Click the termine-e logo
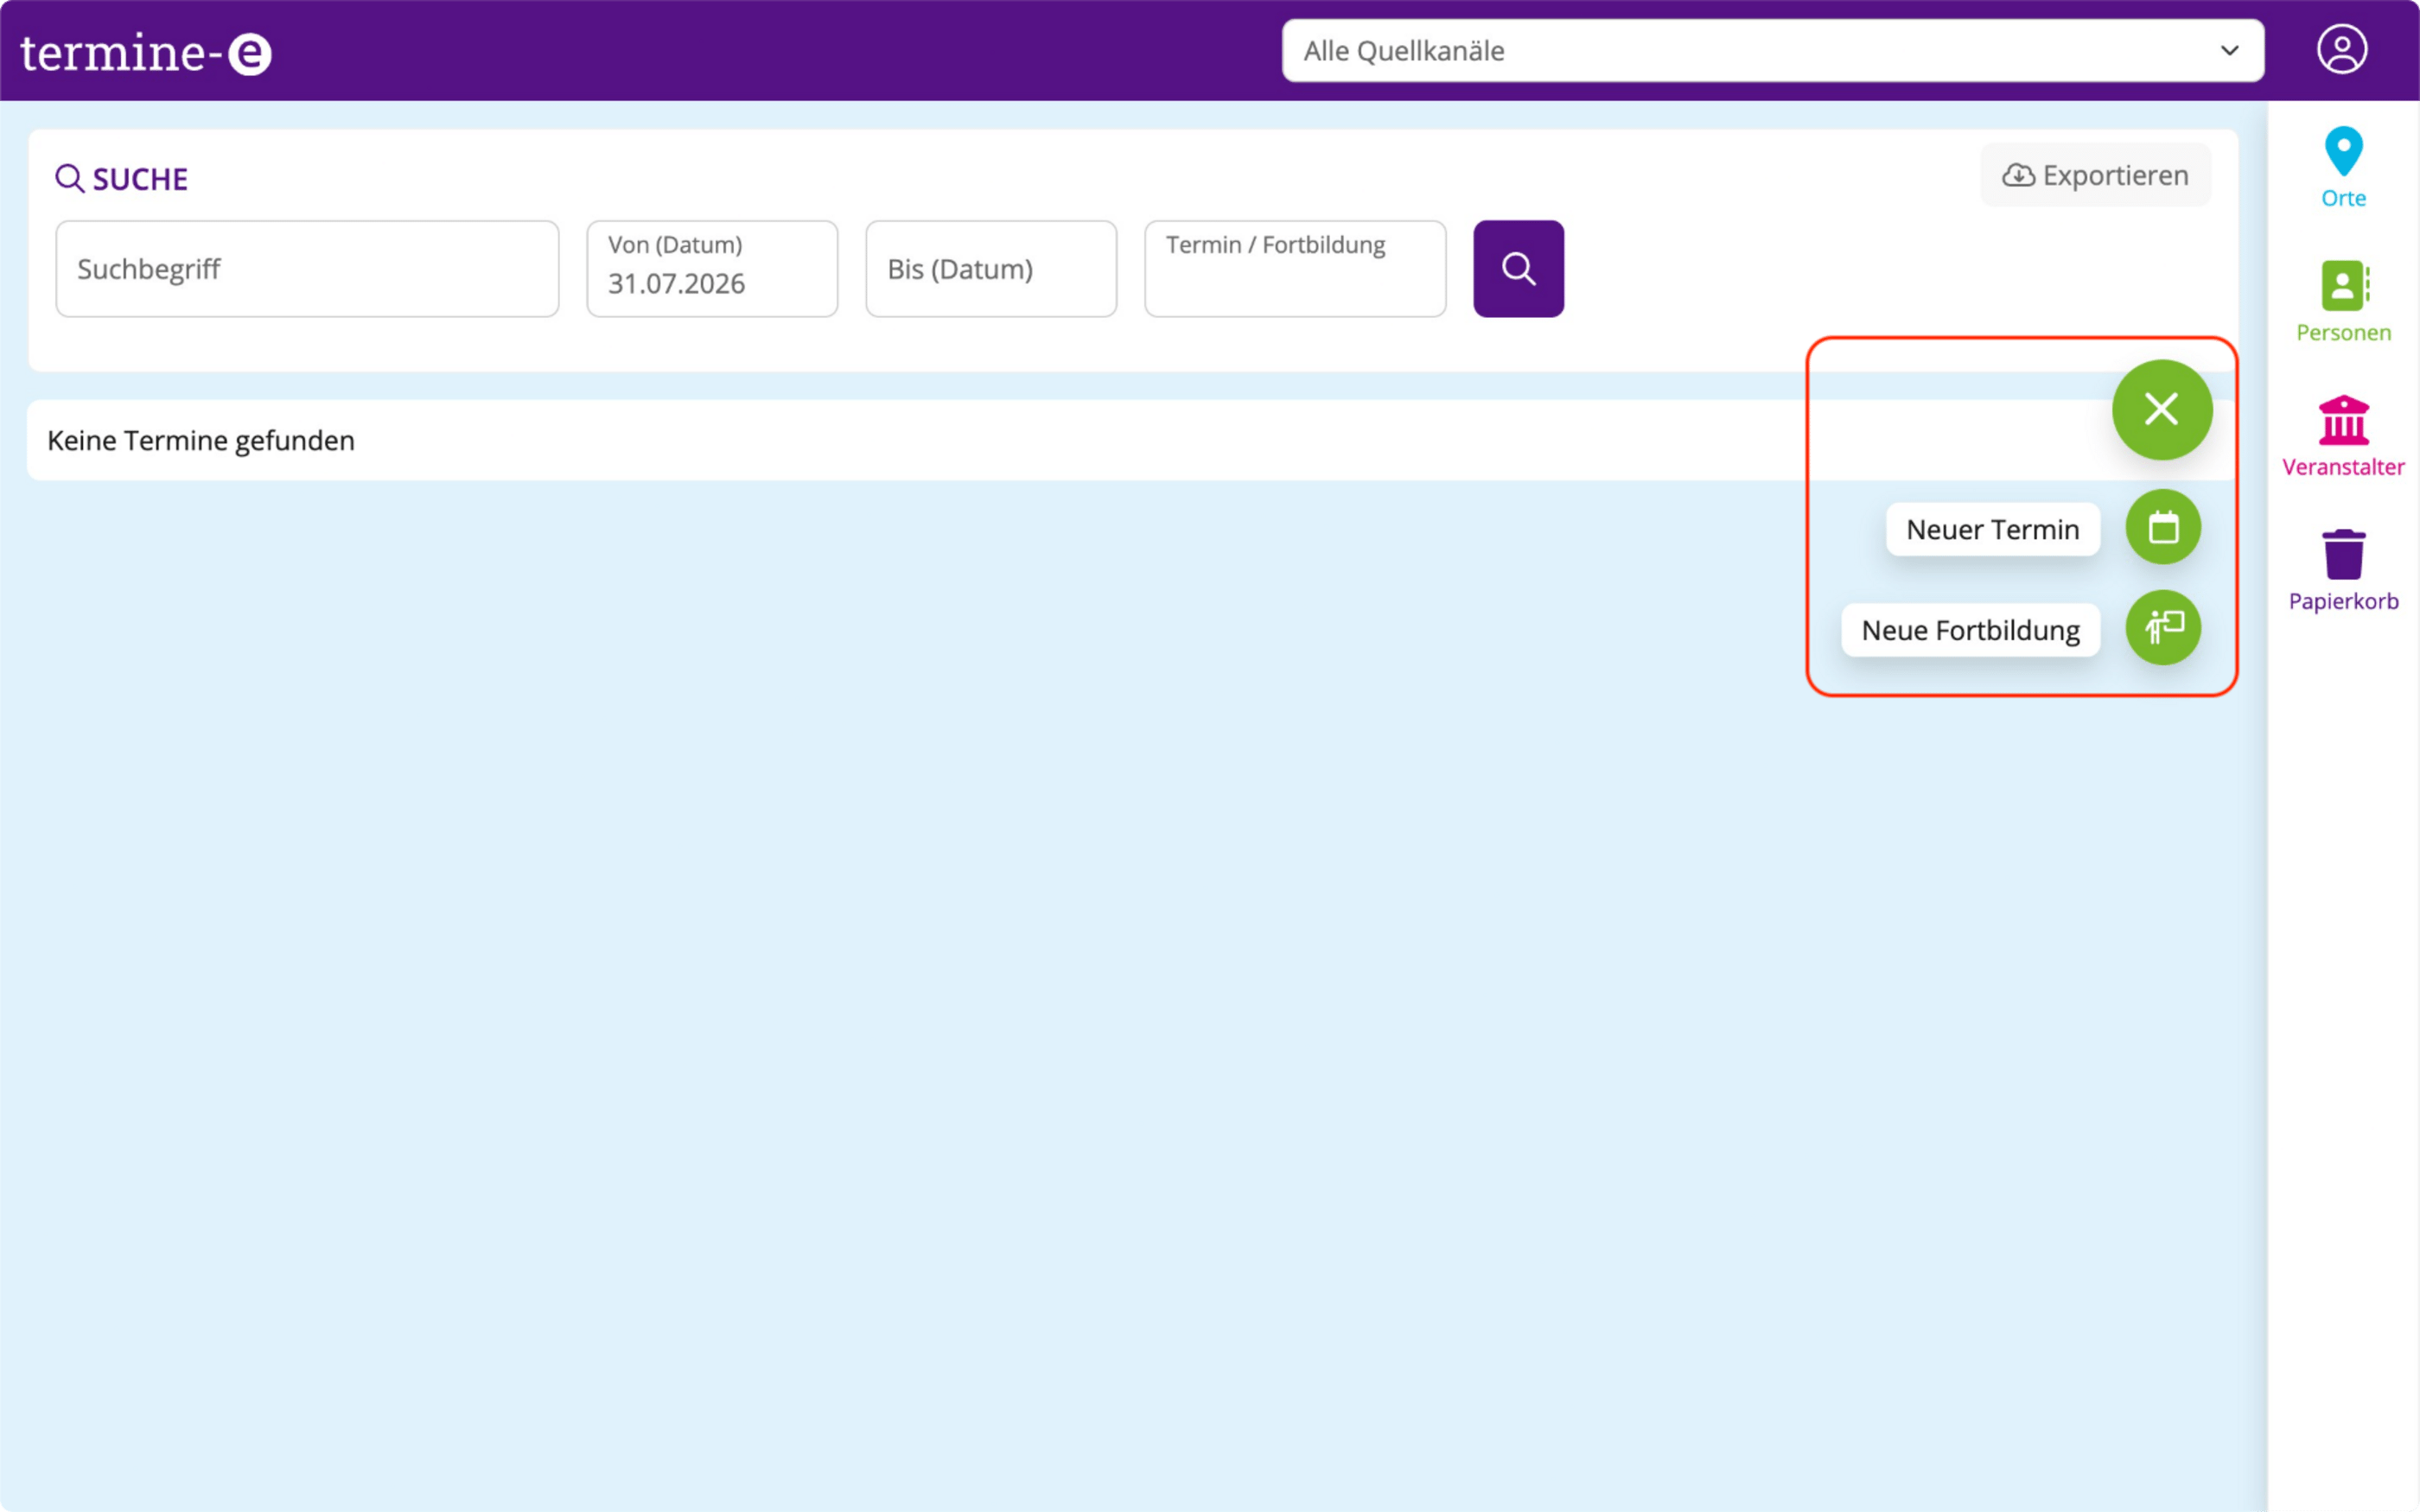 [x=146, y=52]
